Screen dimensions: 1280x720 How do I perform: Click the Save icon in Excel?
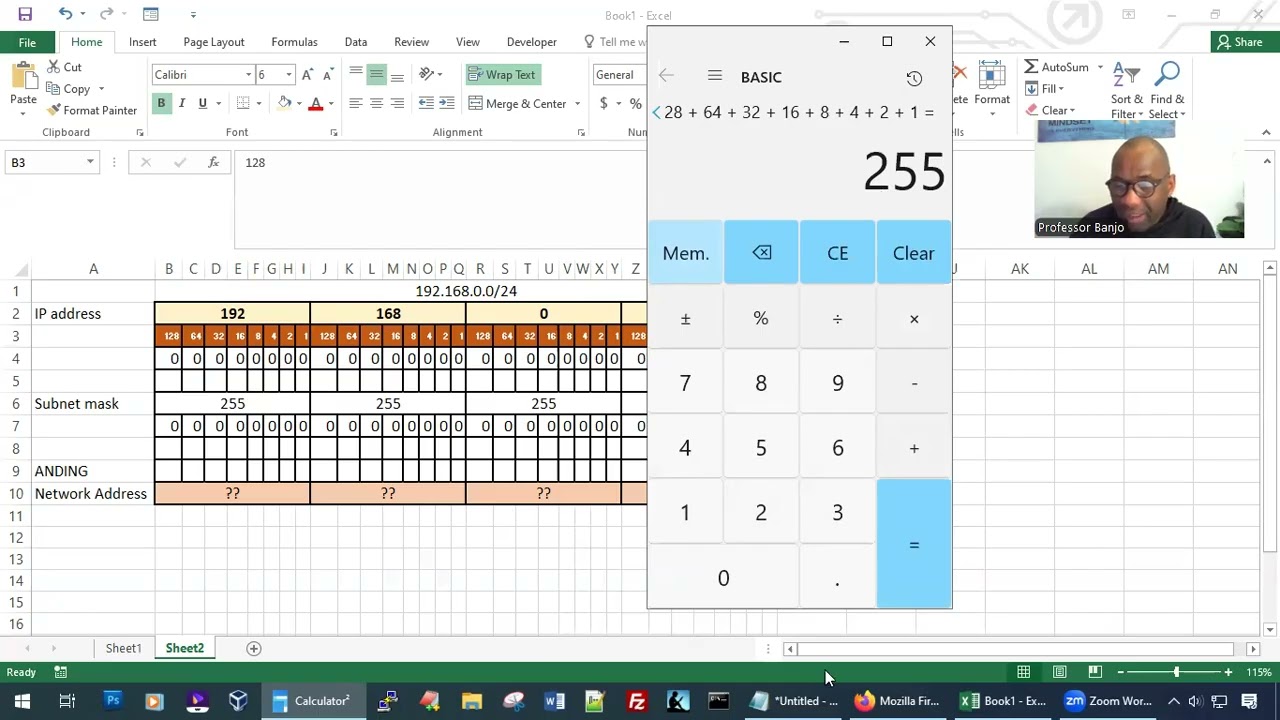coord(25,14)
